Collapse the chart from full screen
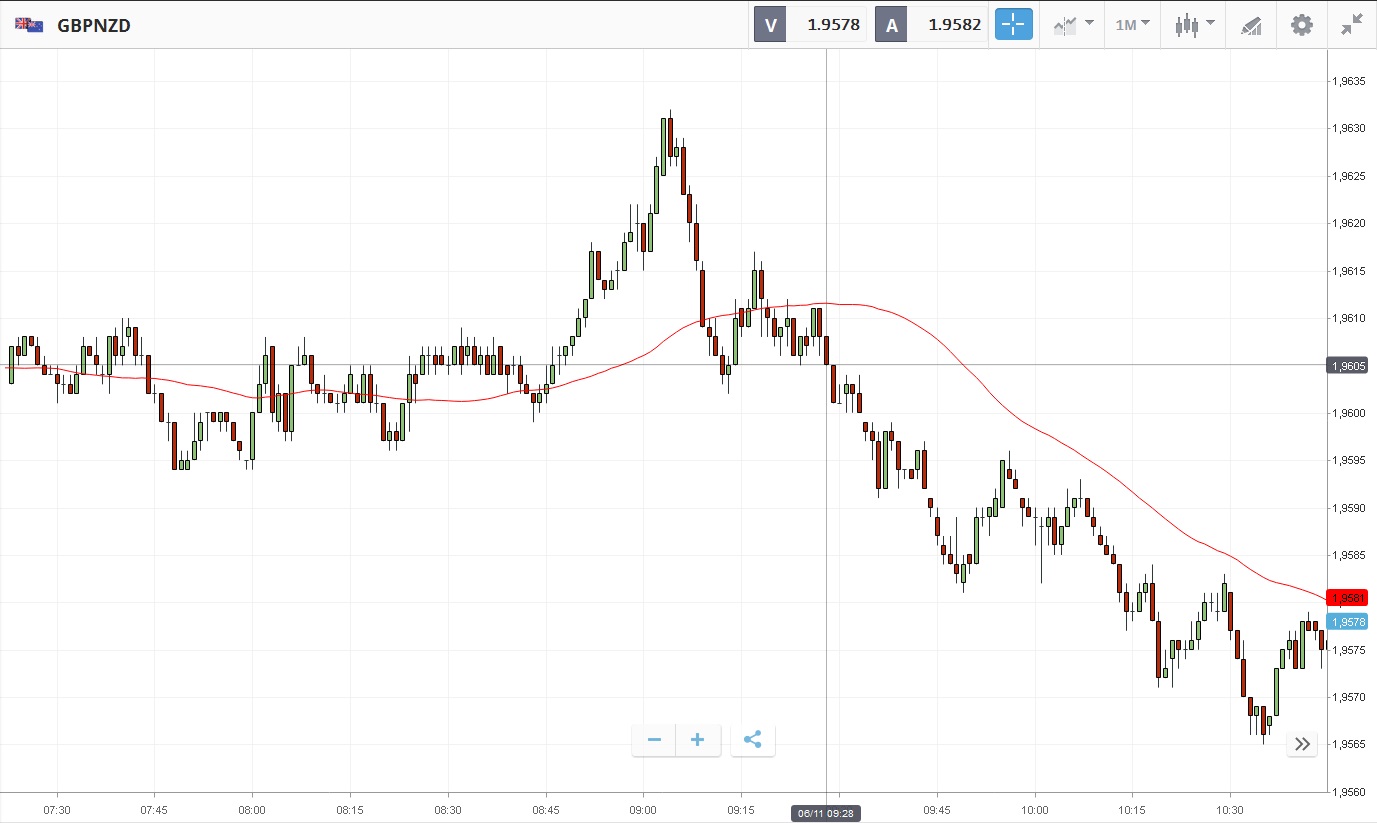Screen dimensions: 1377x823 (1352, 25)
